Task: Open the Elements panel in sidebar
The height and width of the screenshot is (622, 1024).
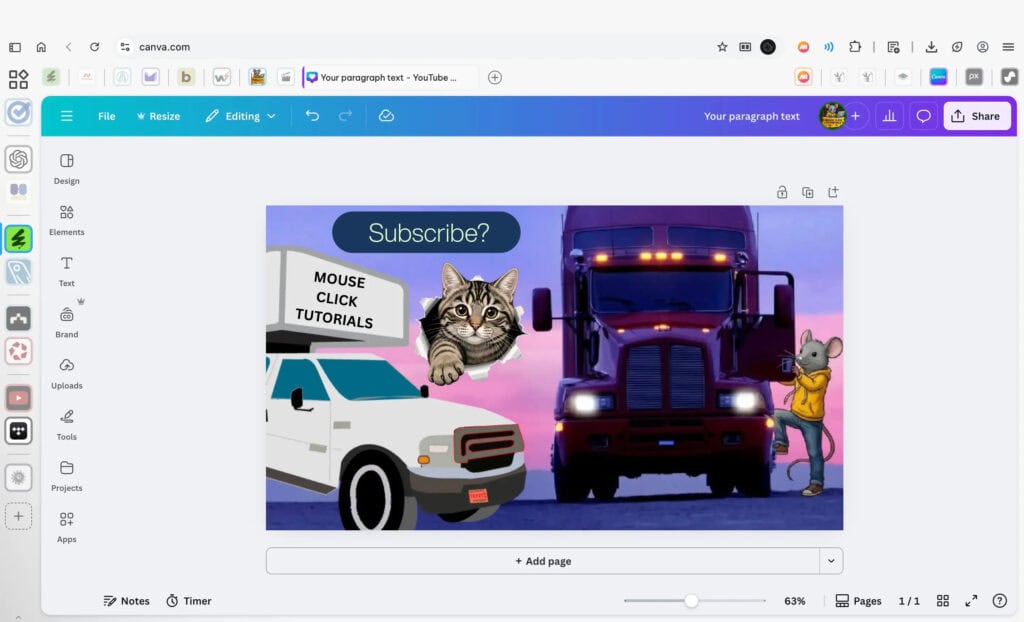Action: pyautogui.click(x=66, y=219)
